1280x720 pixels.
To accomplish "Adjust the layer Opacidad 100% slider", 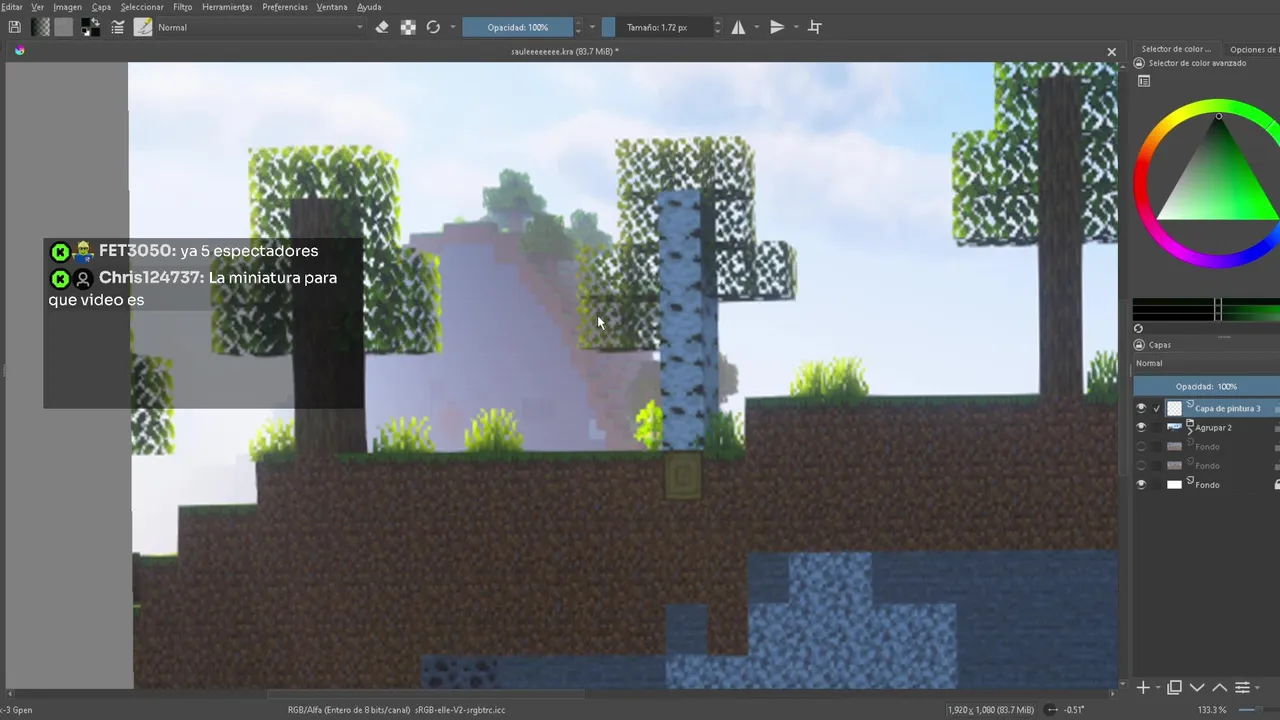I will (1206, 386).
